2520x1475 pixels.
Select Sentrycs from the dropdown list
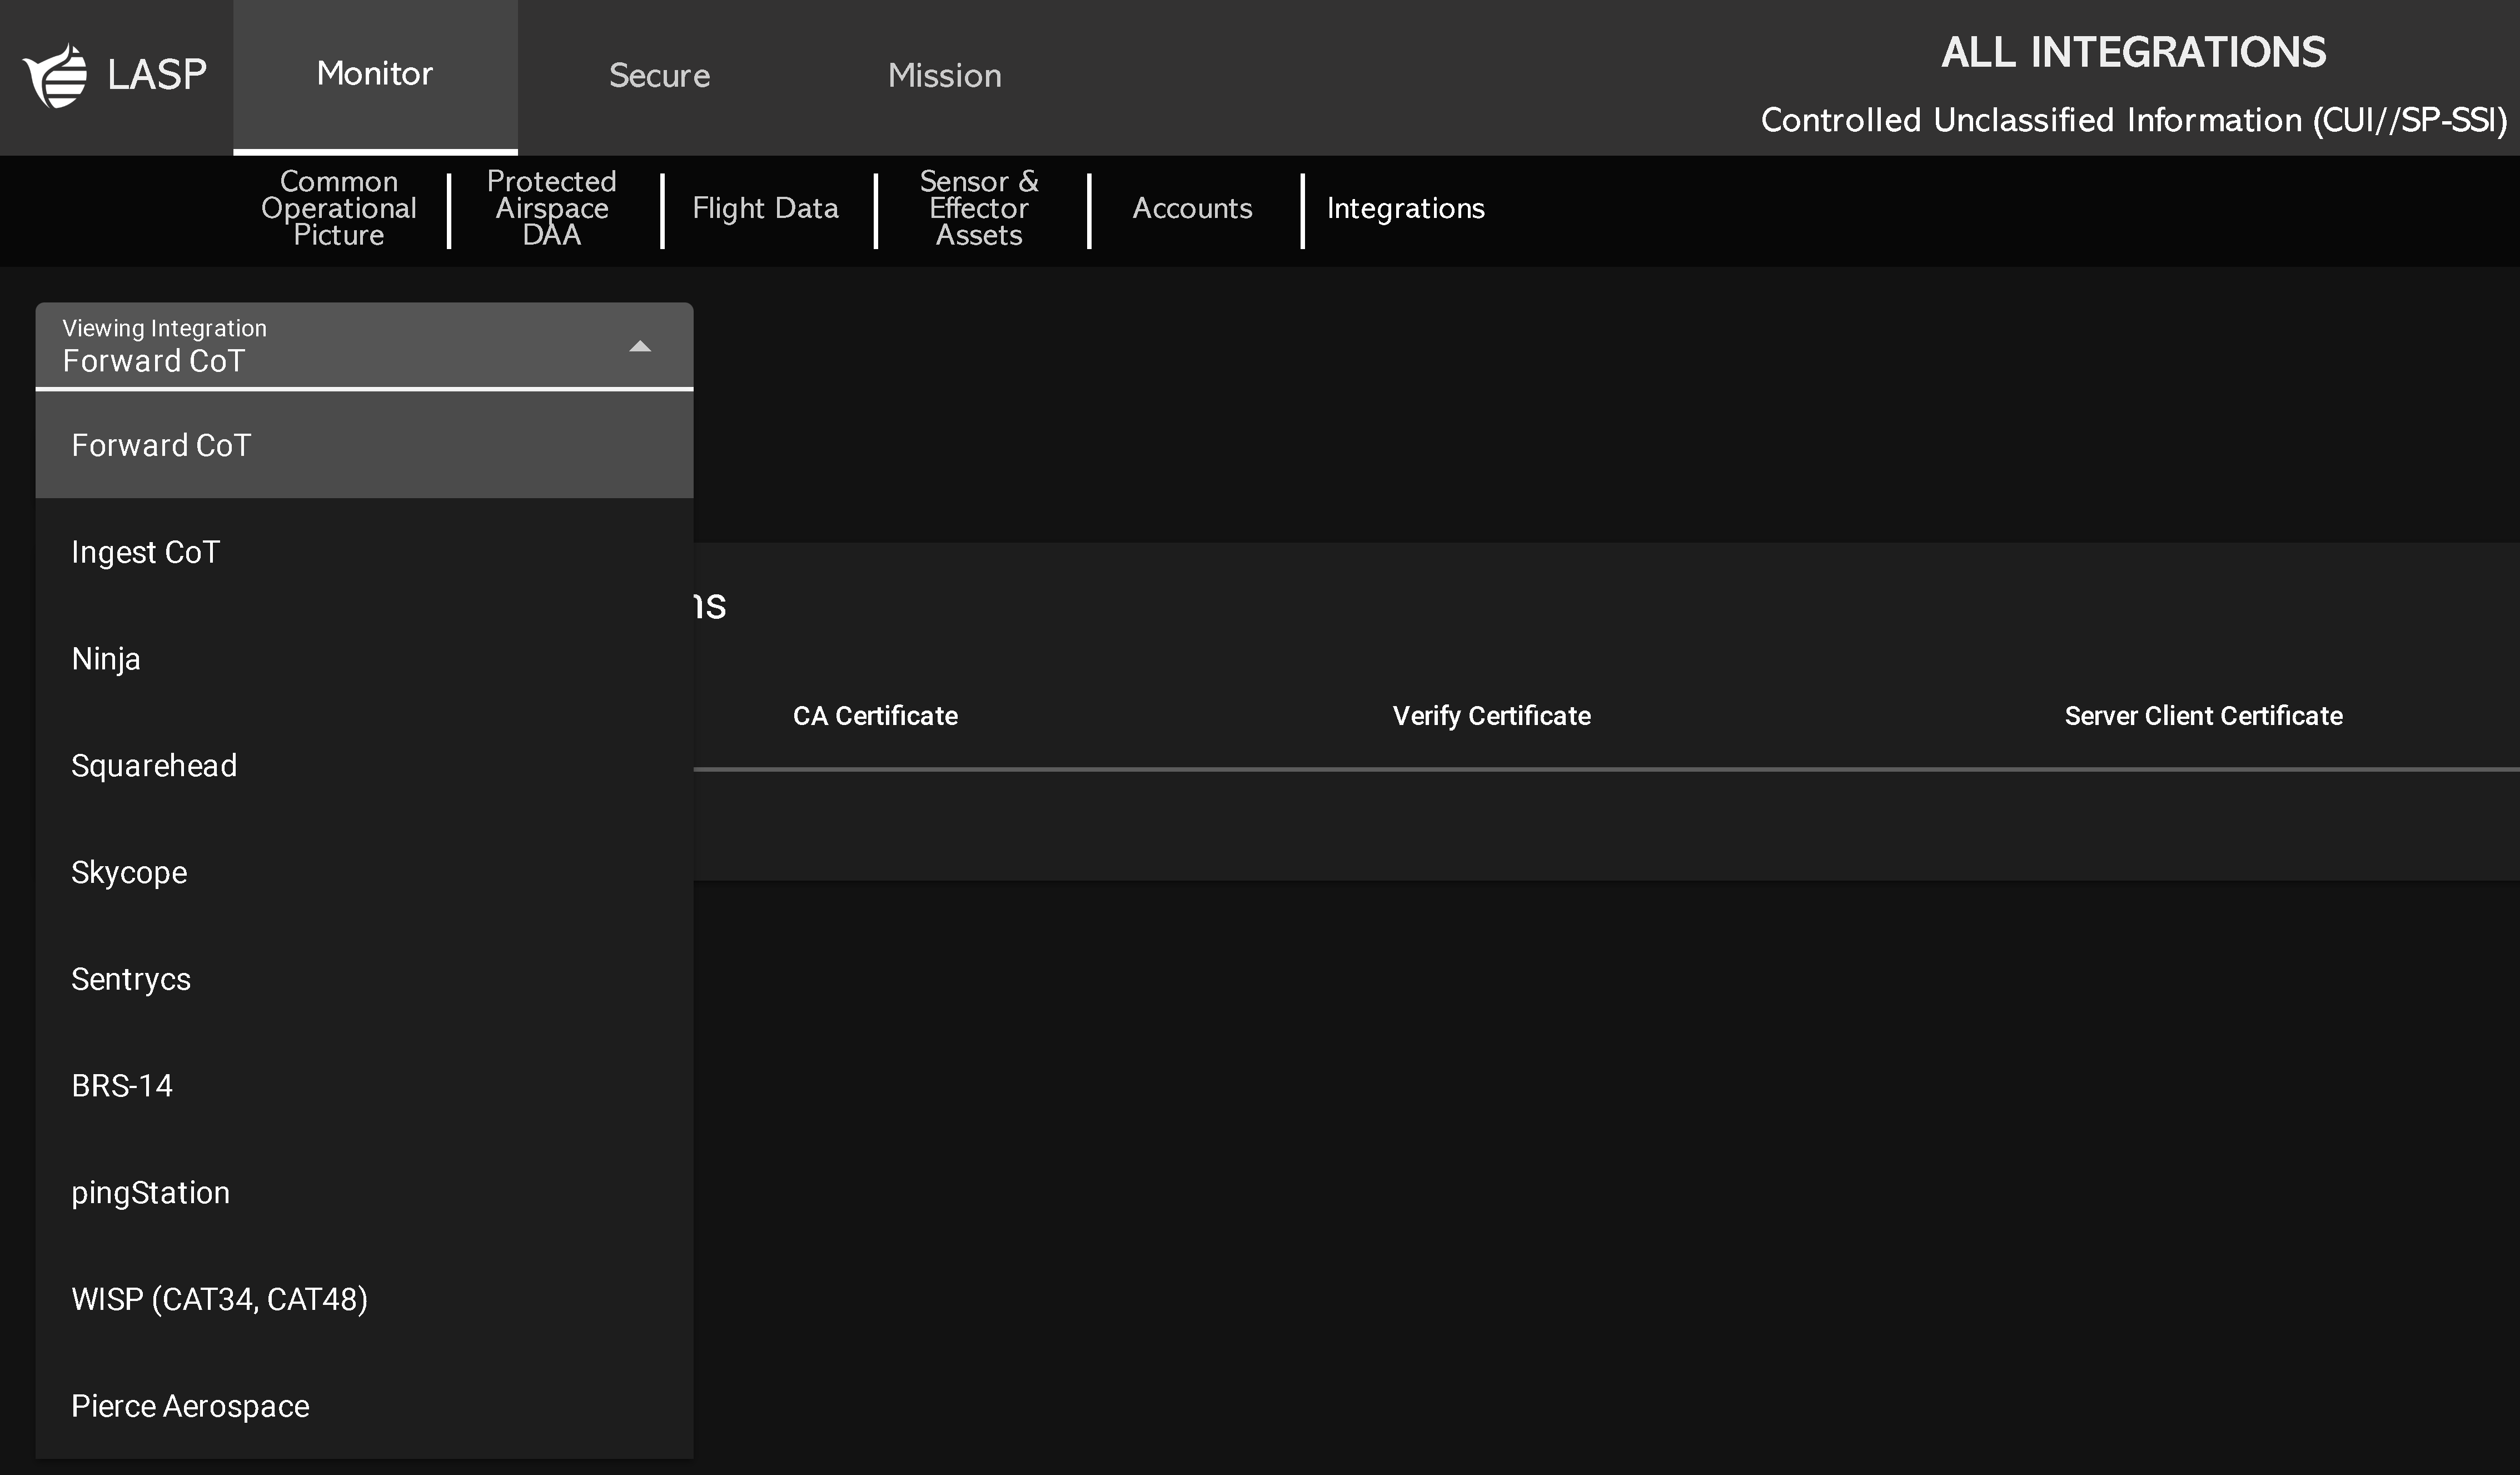pyautogui.click(x=364, y=979)
